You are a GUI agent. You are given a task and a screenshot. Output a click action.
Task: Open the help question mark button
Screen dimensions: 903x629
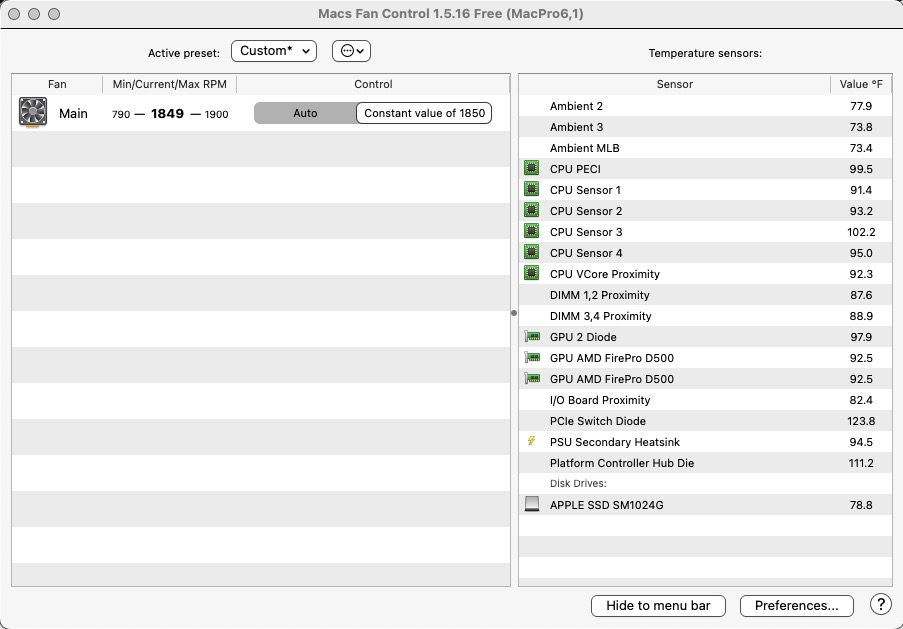tap(881, 605)
